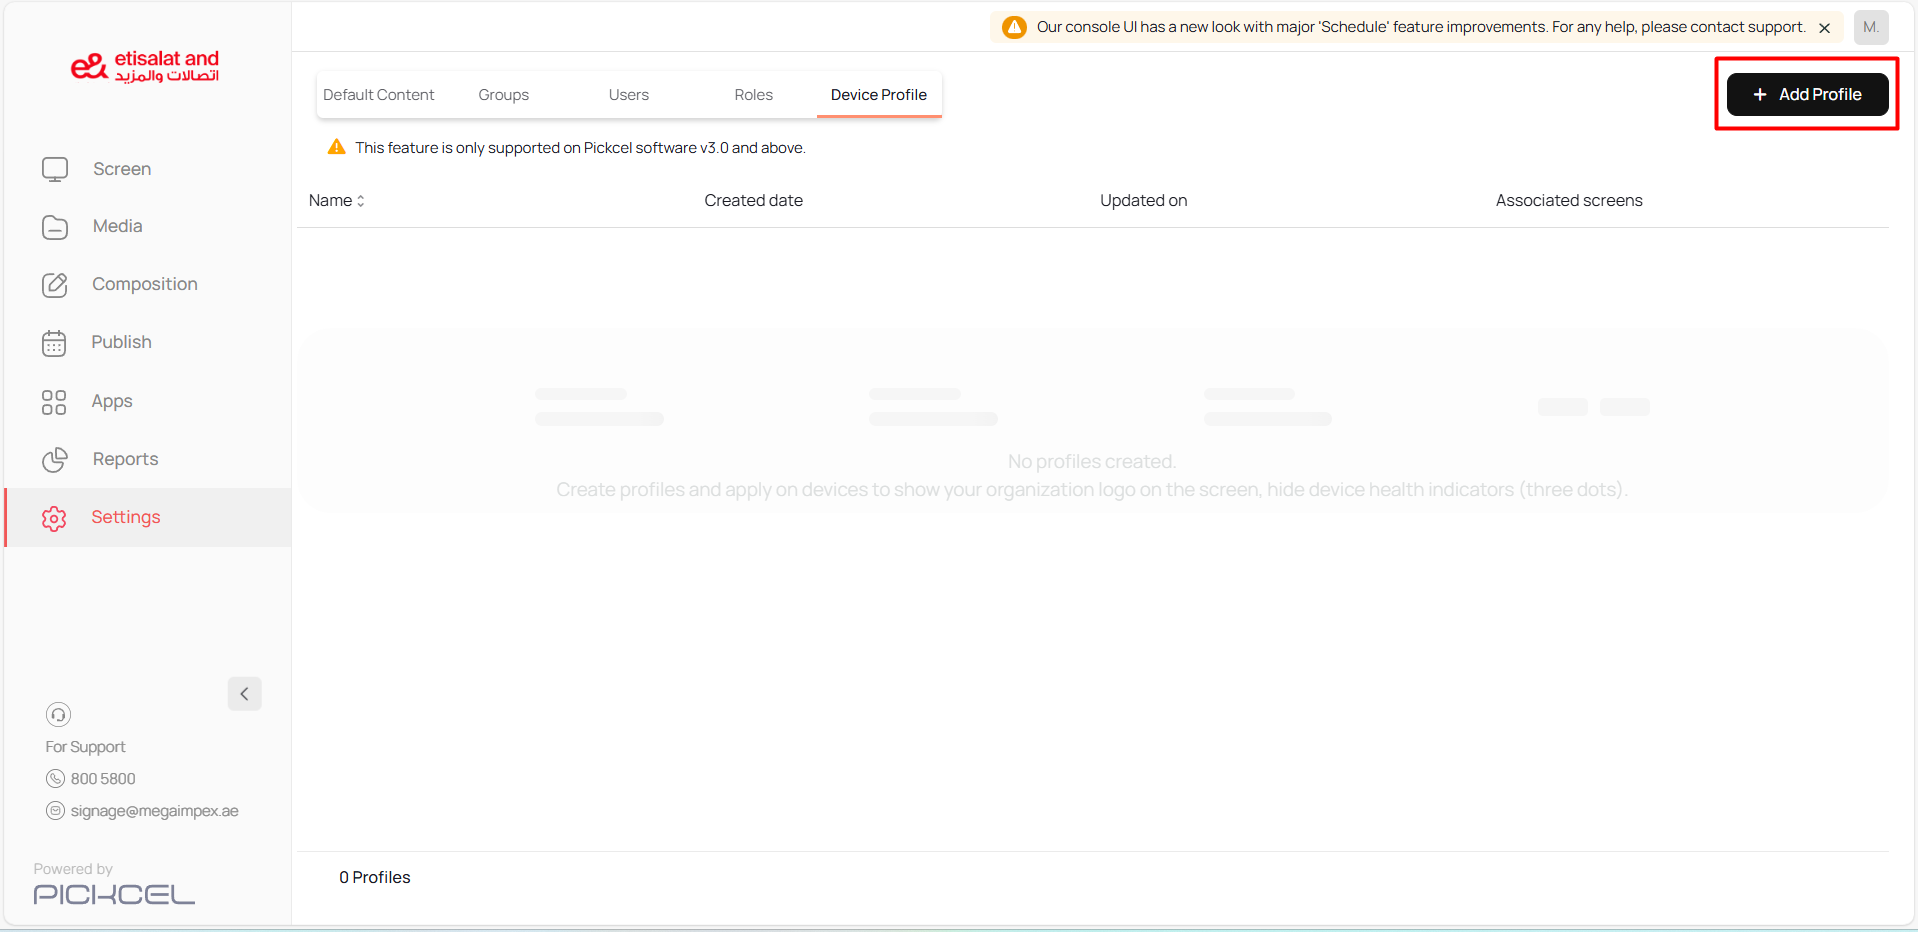Viewport: 1918px width, 932px height.
Task: Click the support headset icon
Action: pos(58,714)
